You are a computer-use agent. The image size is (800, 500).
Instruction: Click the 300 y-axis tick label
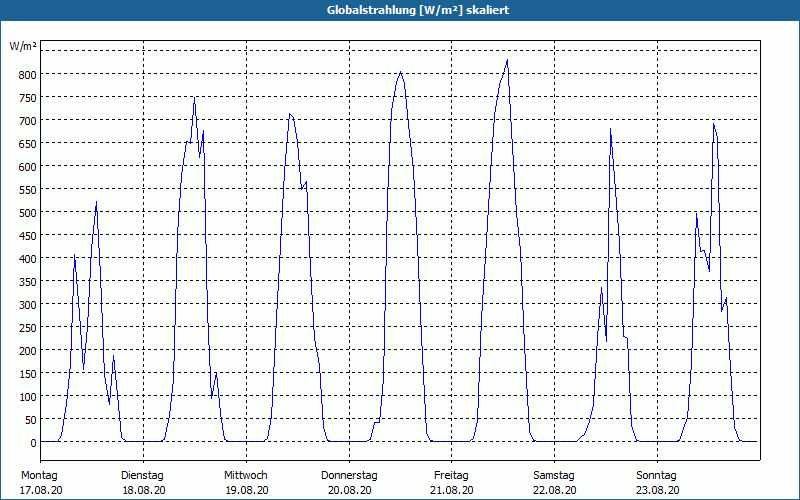click(x=28, y=305)
